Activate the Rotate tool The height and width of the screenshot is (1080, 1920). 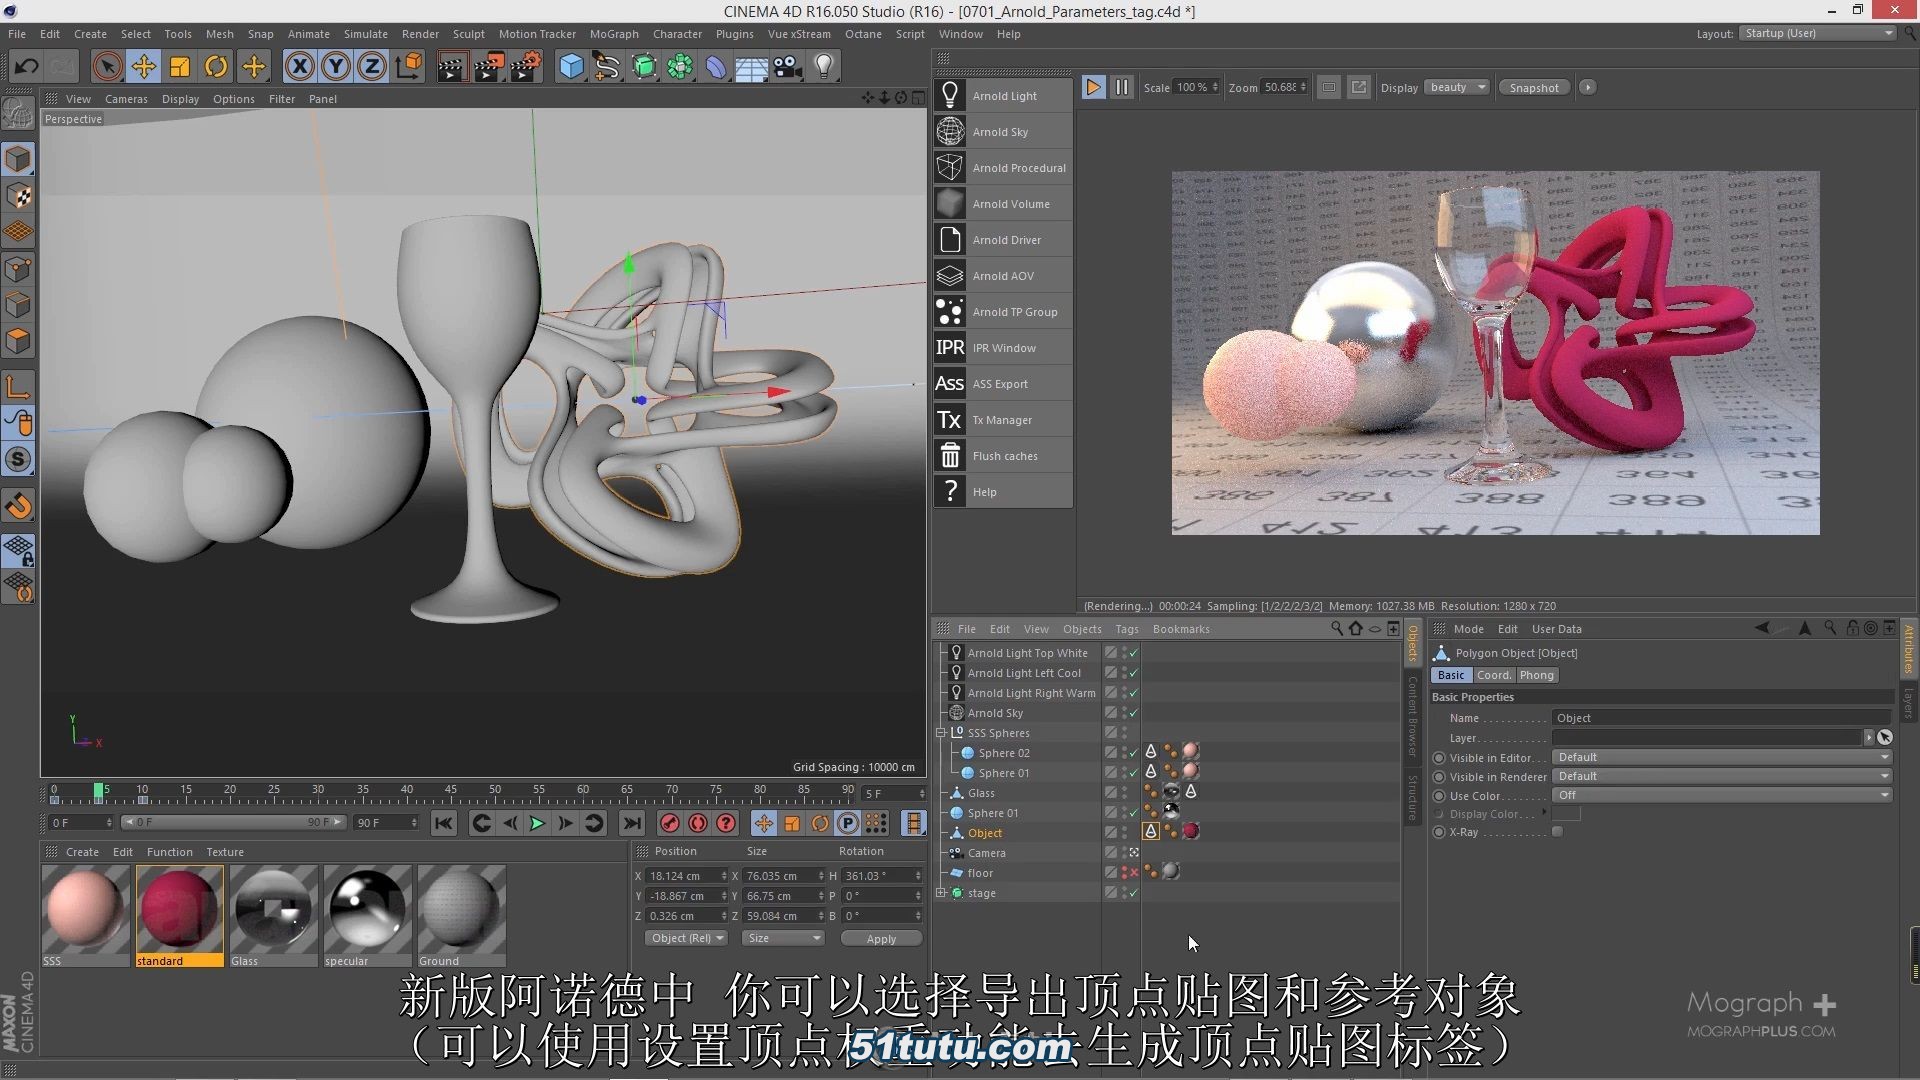coord(216,67)
